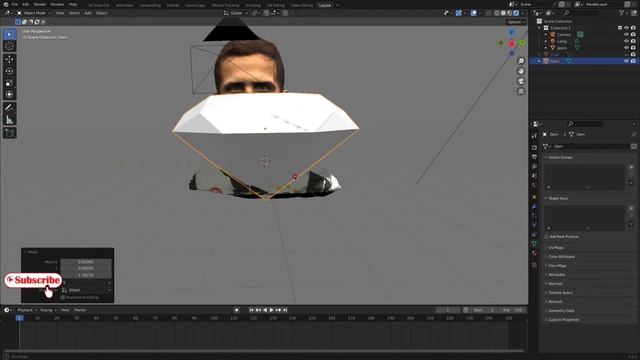
Task: Hide the Camera object in viewport
Action: 626,35
